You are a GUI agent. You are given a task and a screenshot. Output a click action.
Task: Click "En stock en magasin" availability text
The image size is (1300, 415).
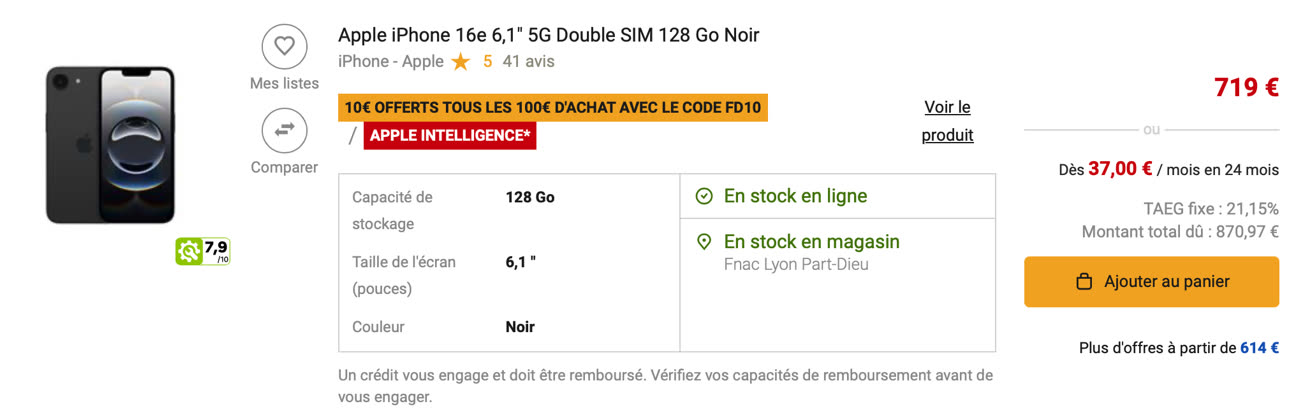pos(812,242)
